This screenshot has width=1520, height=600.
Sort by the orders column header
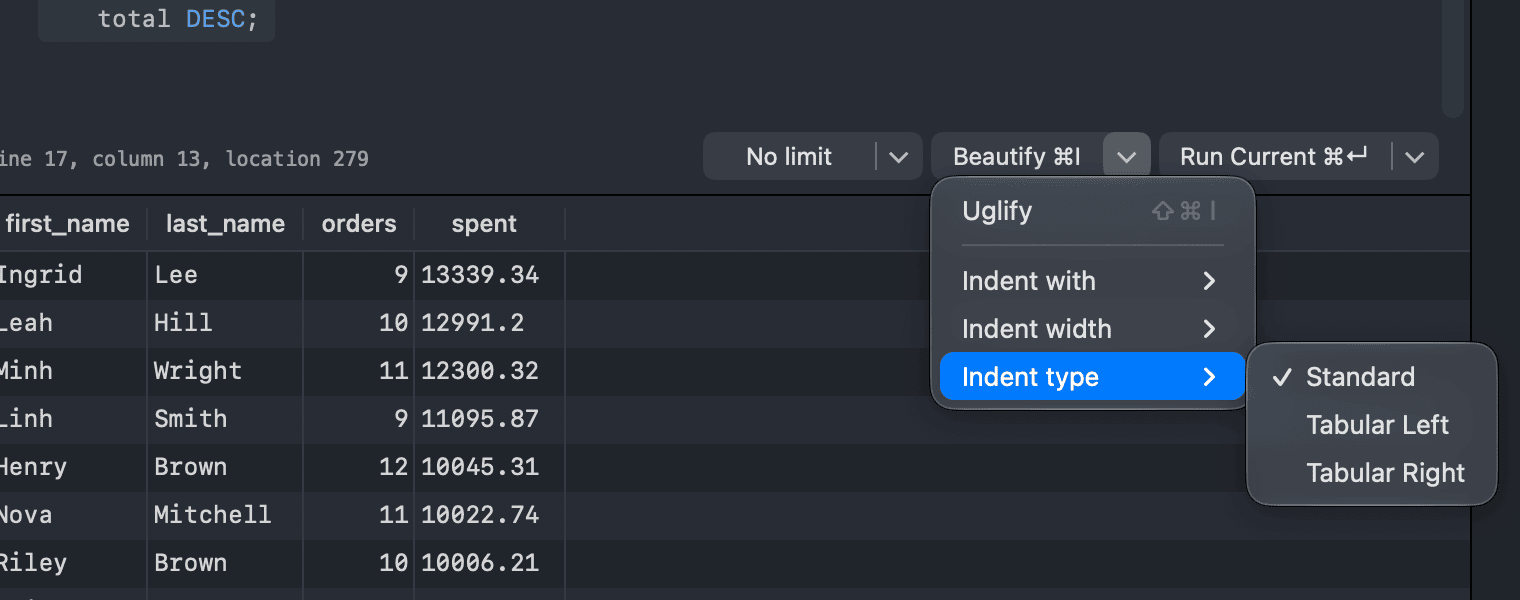pyautogui.click(x=359, y=224)
